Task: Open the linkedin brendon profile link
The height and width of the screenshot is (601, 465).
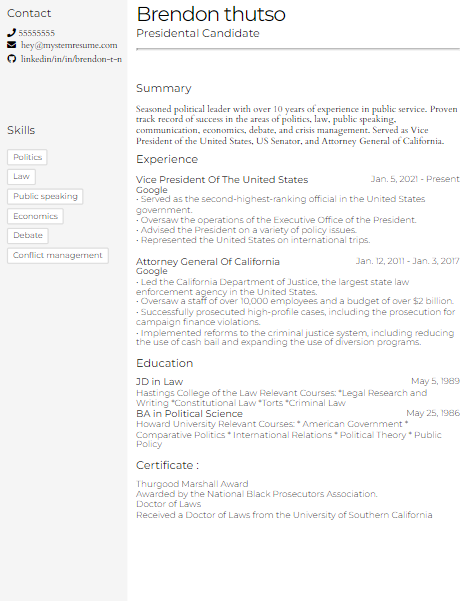Action: 71,59
